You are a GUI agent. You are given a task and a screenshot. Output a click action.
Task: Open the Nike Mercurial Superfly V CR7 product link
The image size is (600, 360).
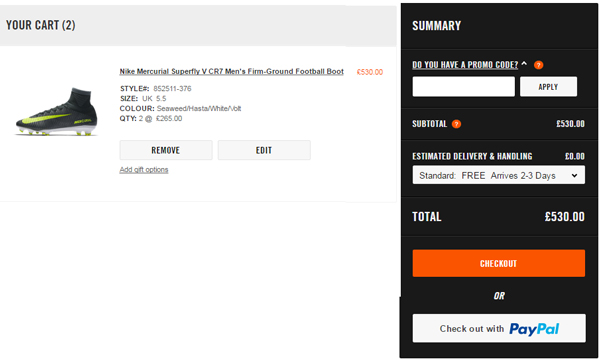[232, 72]
